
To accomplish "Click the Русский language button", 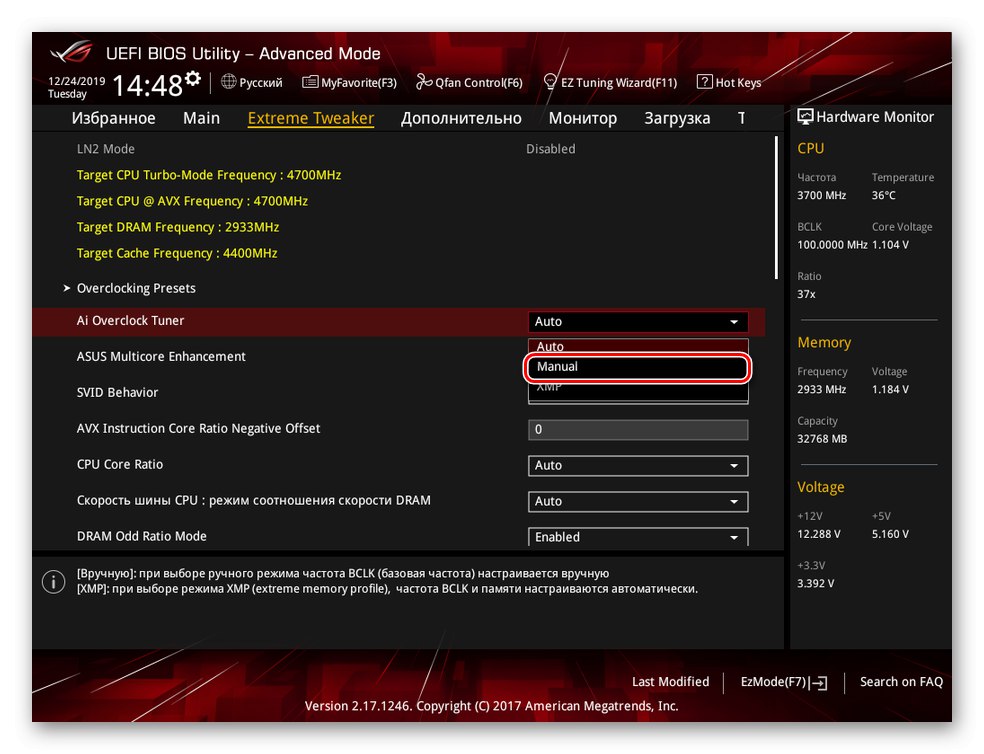I will click(260, 82).
